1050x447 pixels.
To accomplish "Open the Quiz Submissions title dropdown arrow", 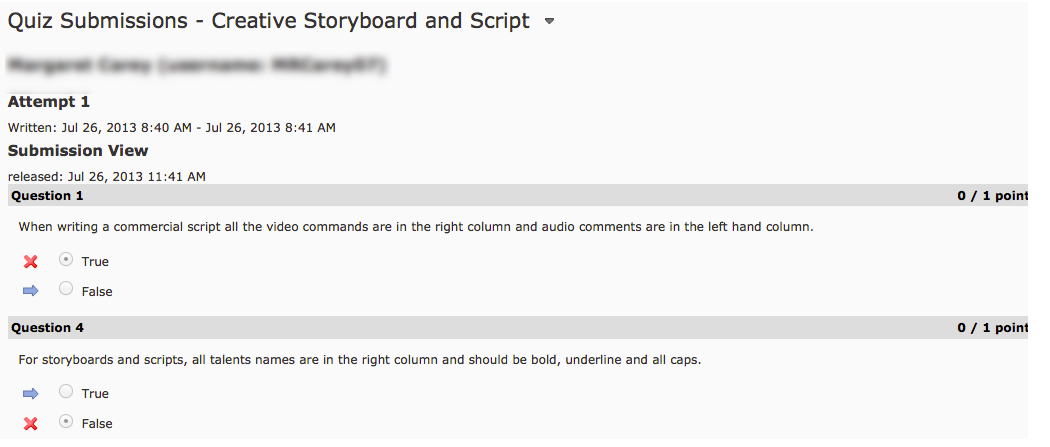I will point(549,22).
